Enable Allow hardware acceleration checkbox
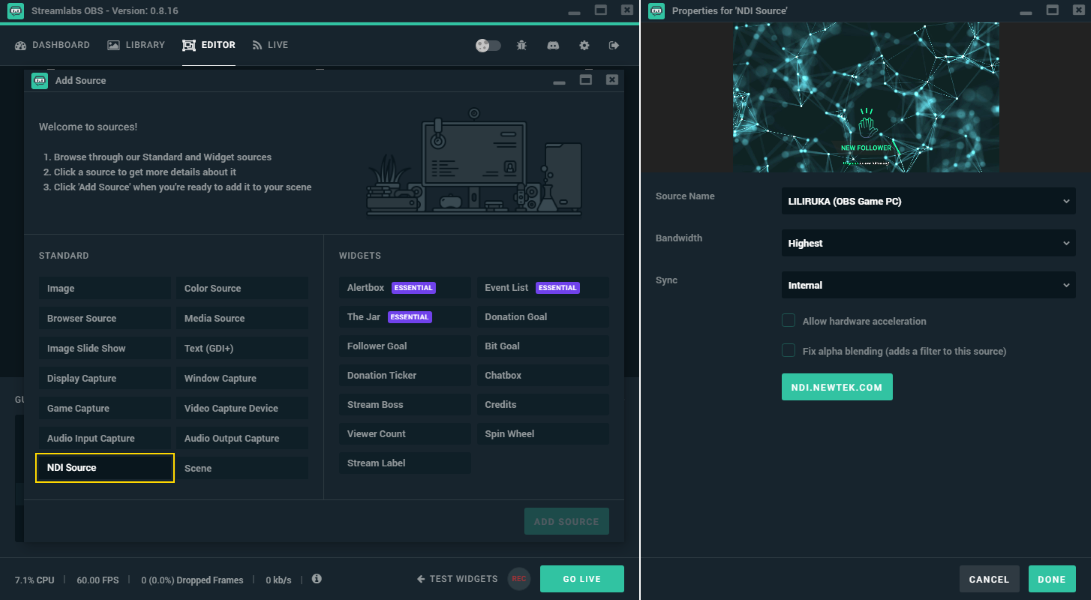Screen dimensions: 1091x600 (788, 320)
